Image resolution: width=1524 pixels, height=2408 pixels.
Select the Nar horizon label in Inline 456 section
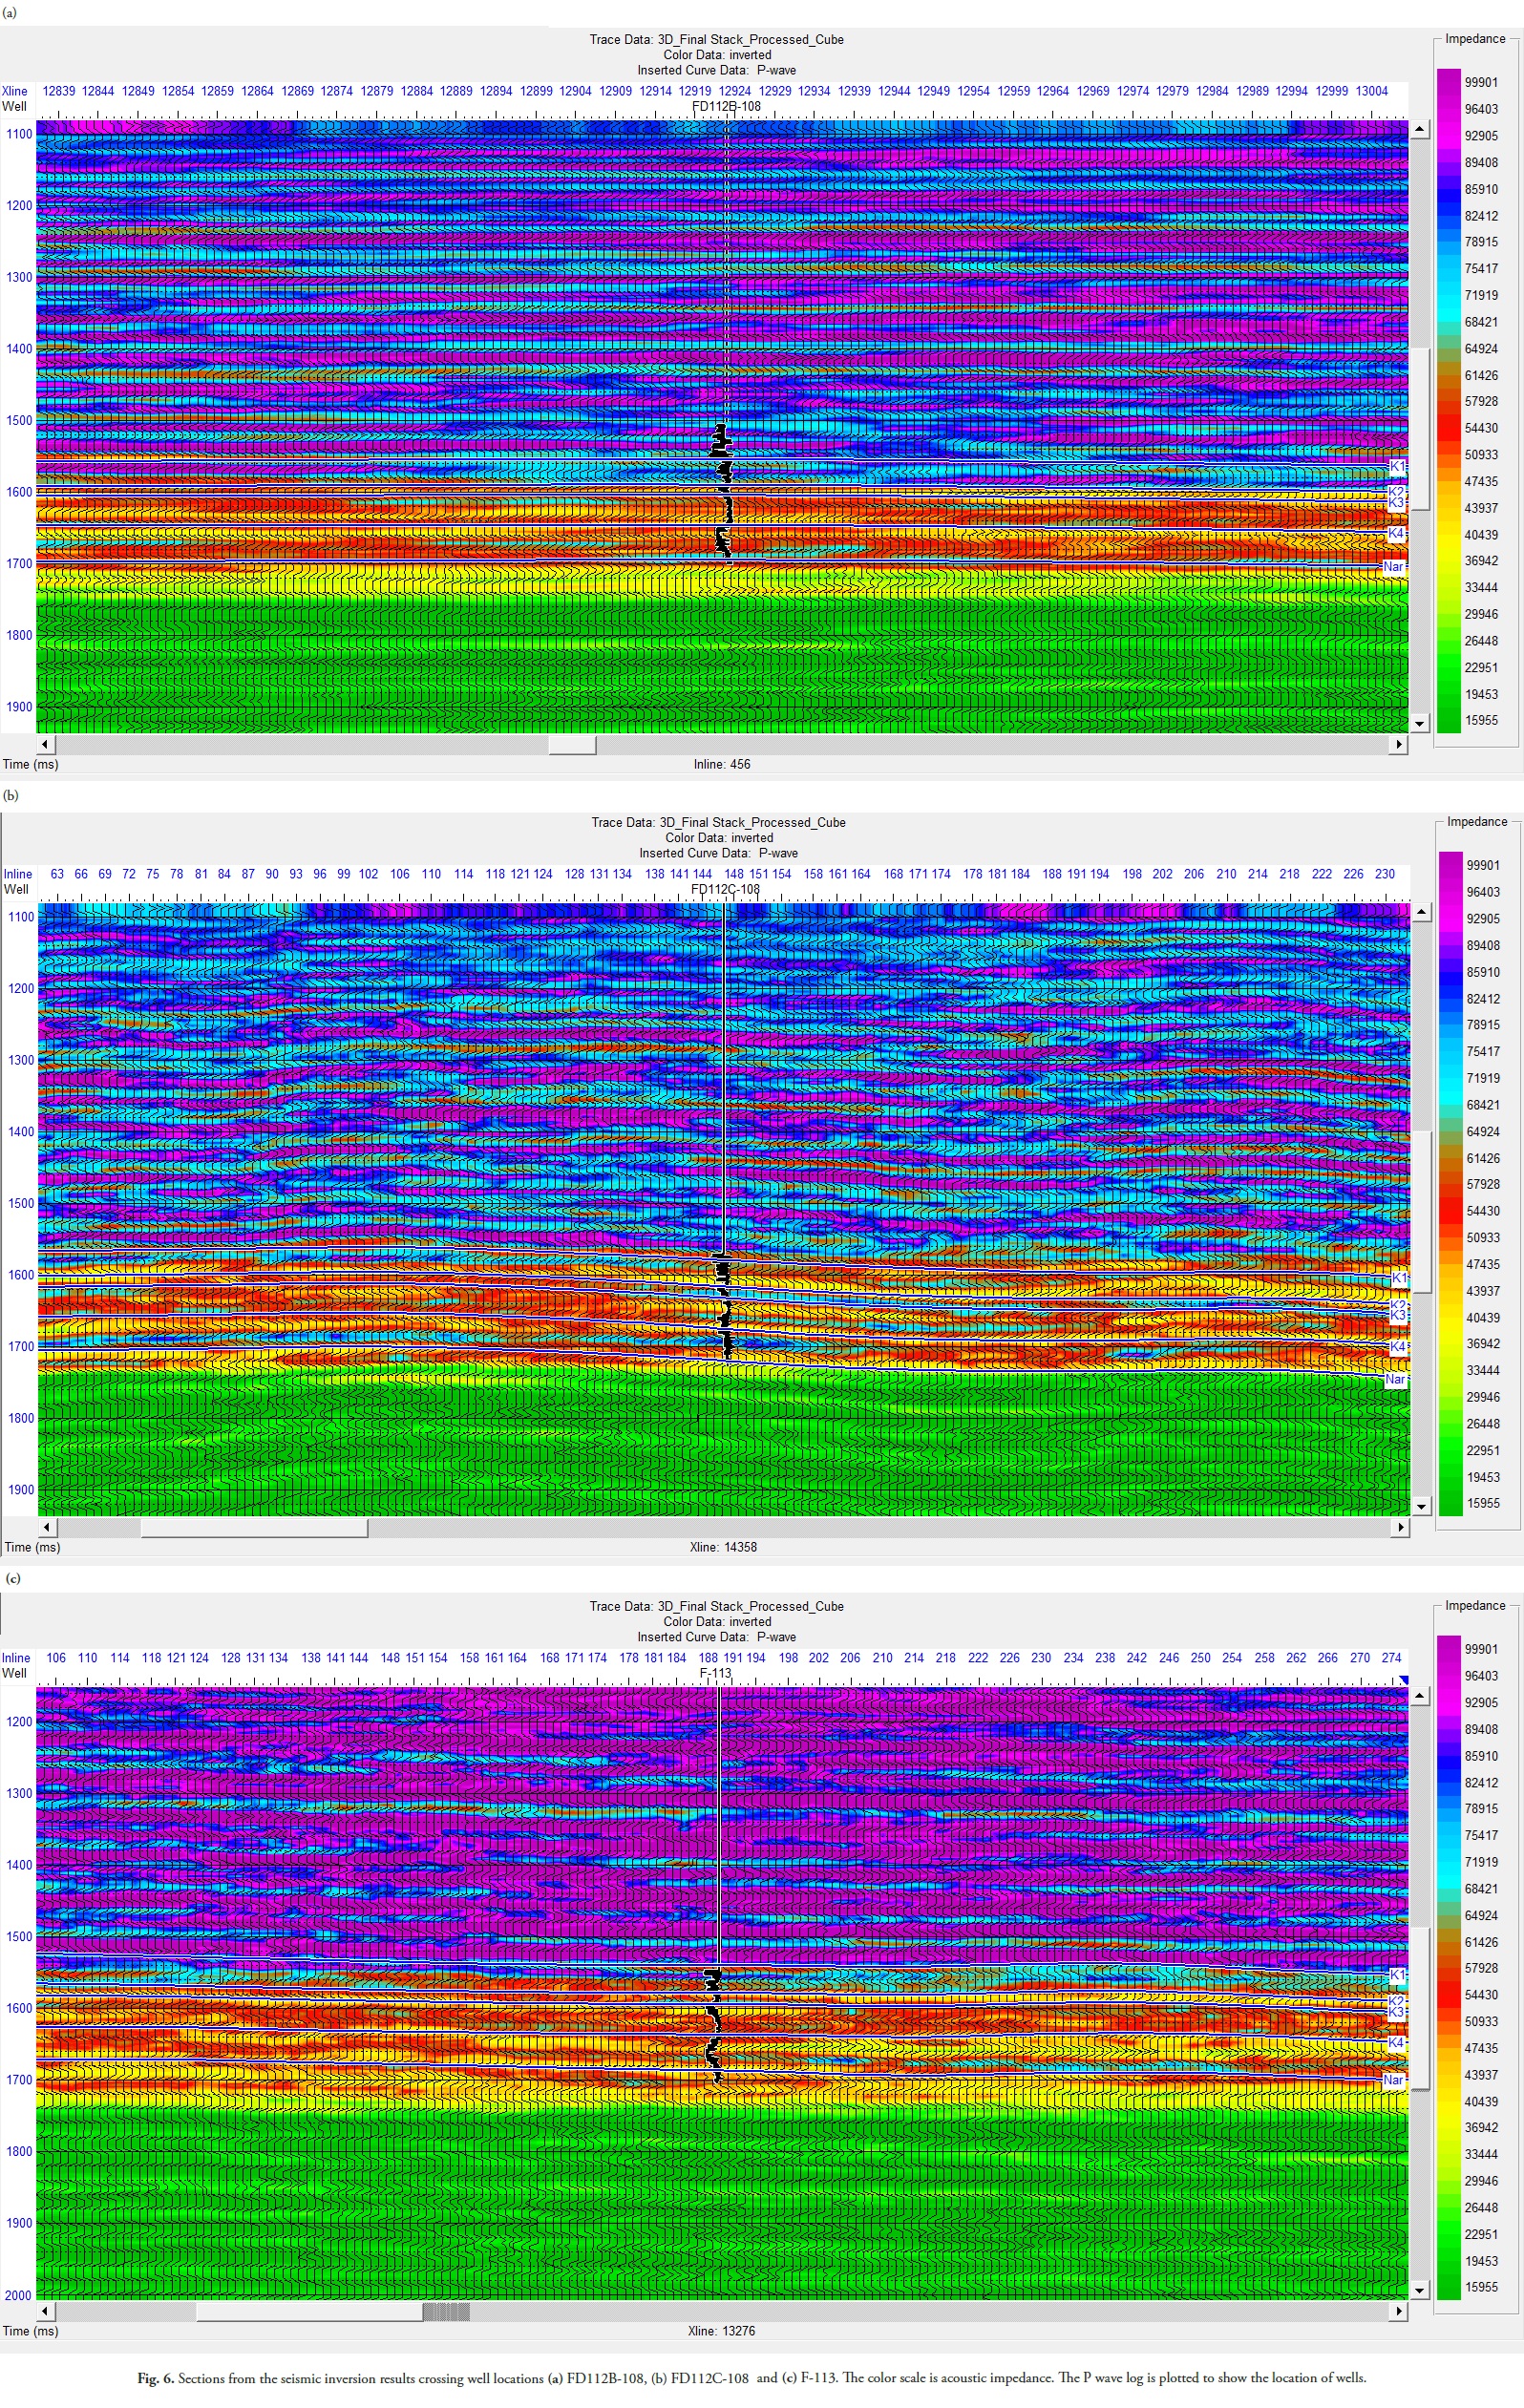(1393, 567)
